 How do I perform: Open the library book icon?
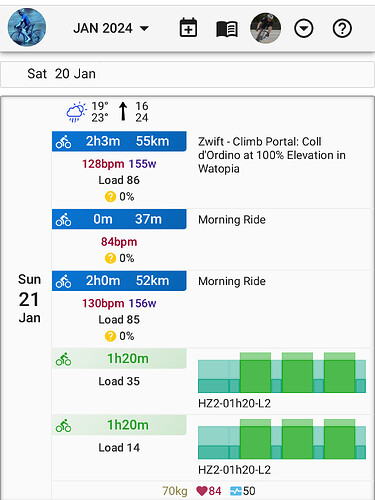click(x=227, y=29)
